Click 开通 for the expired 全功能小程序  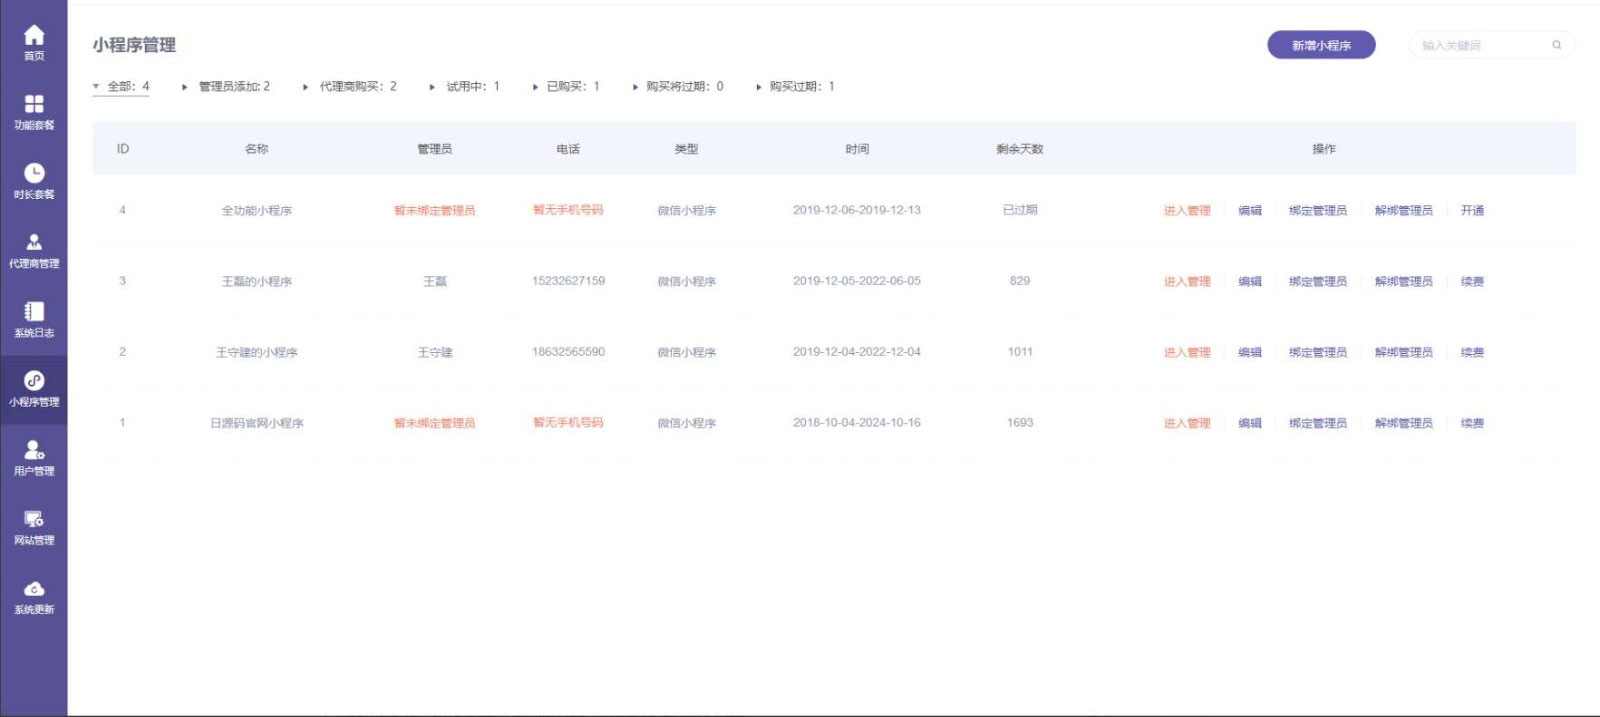click(1472, 211)
